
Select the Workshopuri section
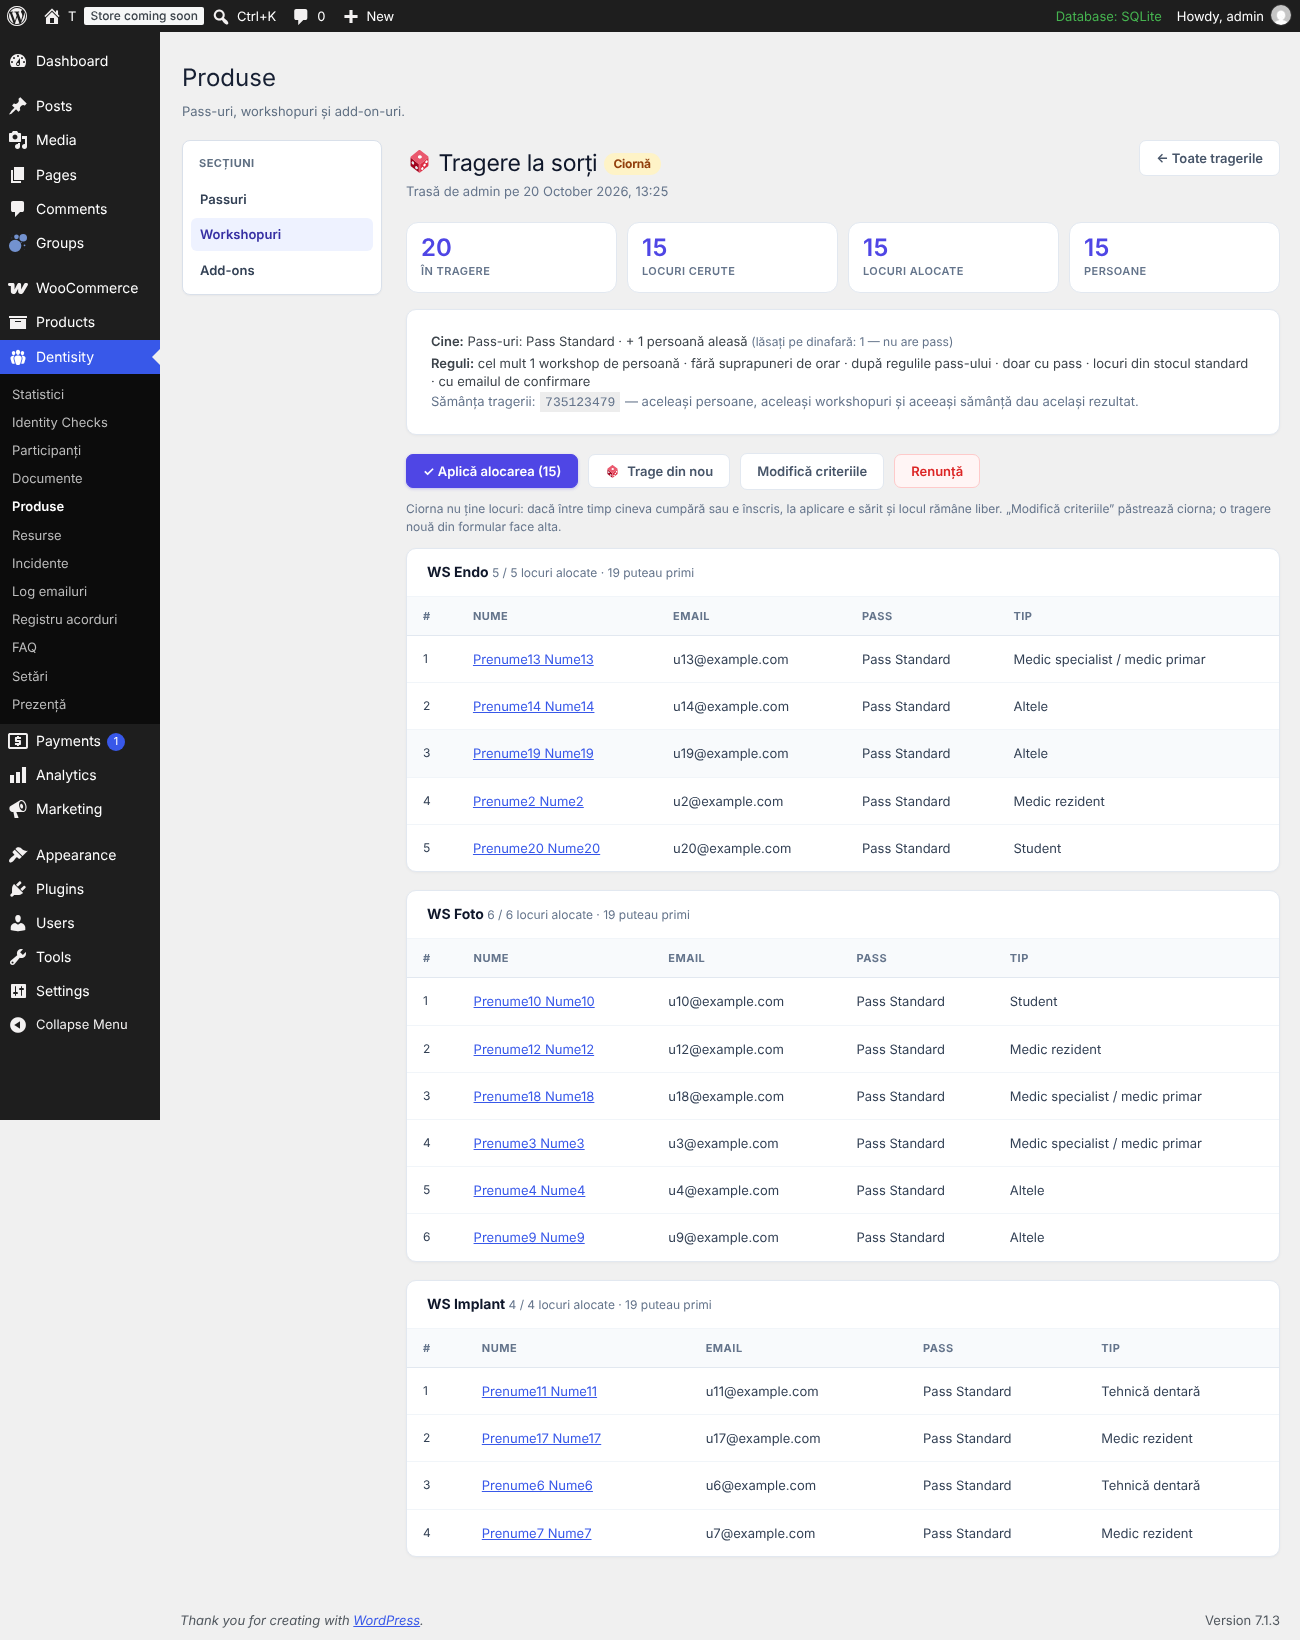click(x=282, y=234)
